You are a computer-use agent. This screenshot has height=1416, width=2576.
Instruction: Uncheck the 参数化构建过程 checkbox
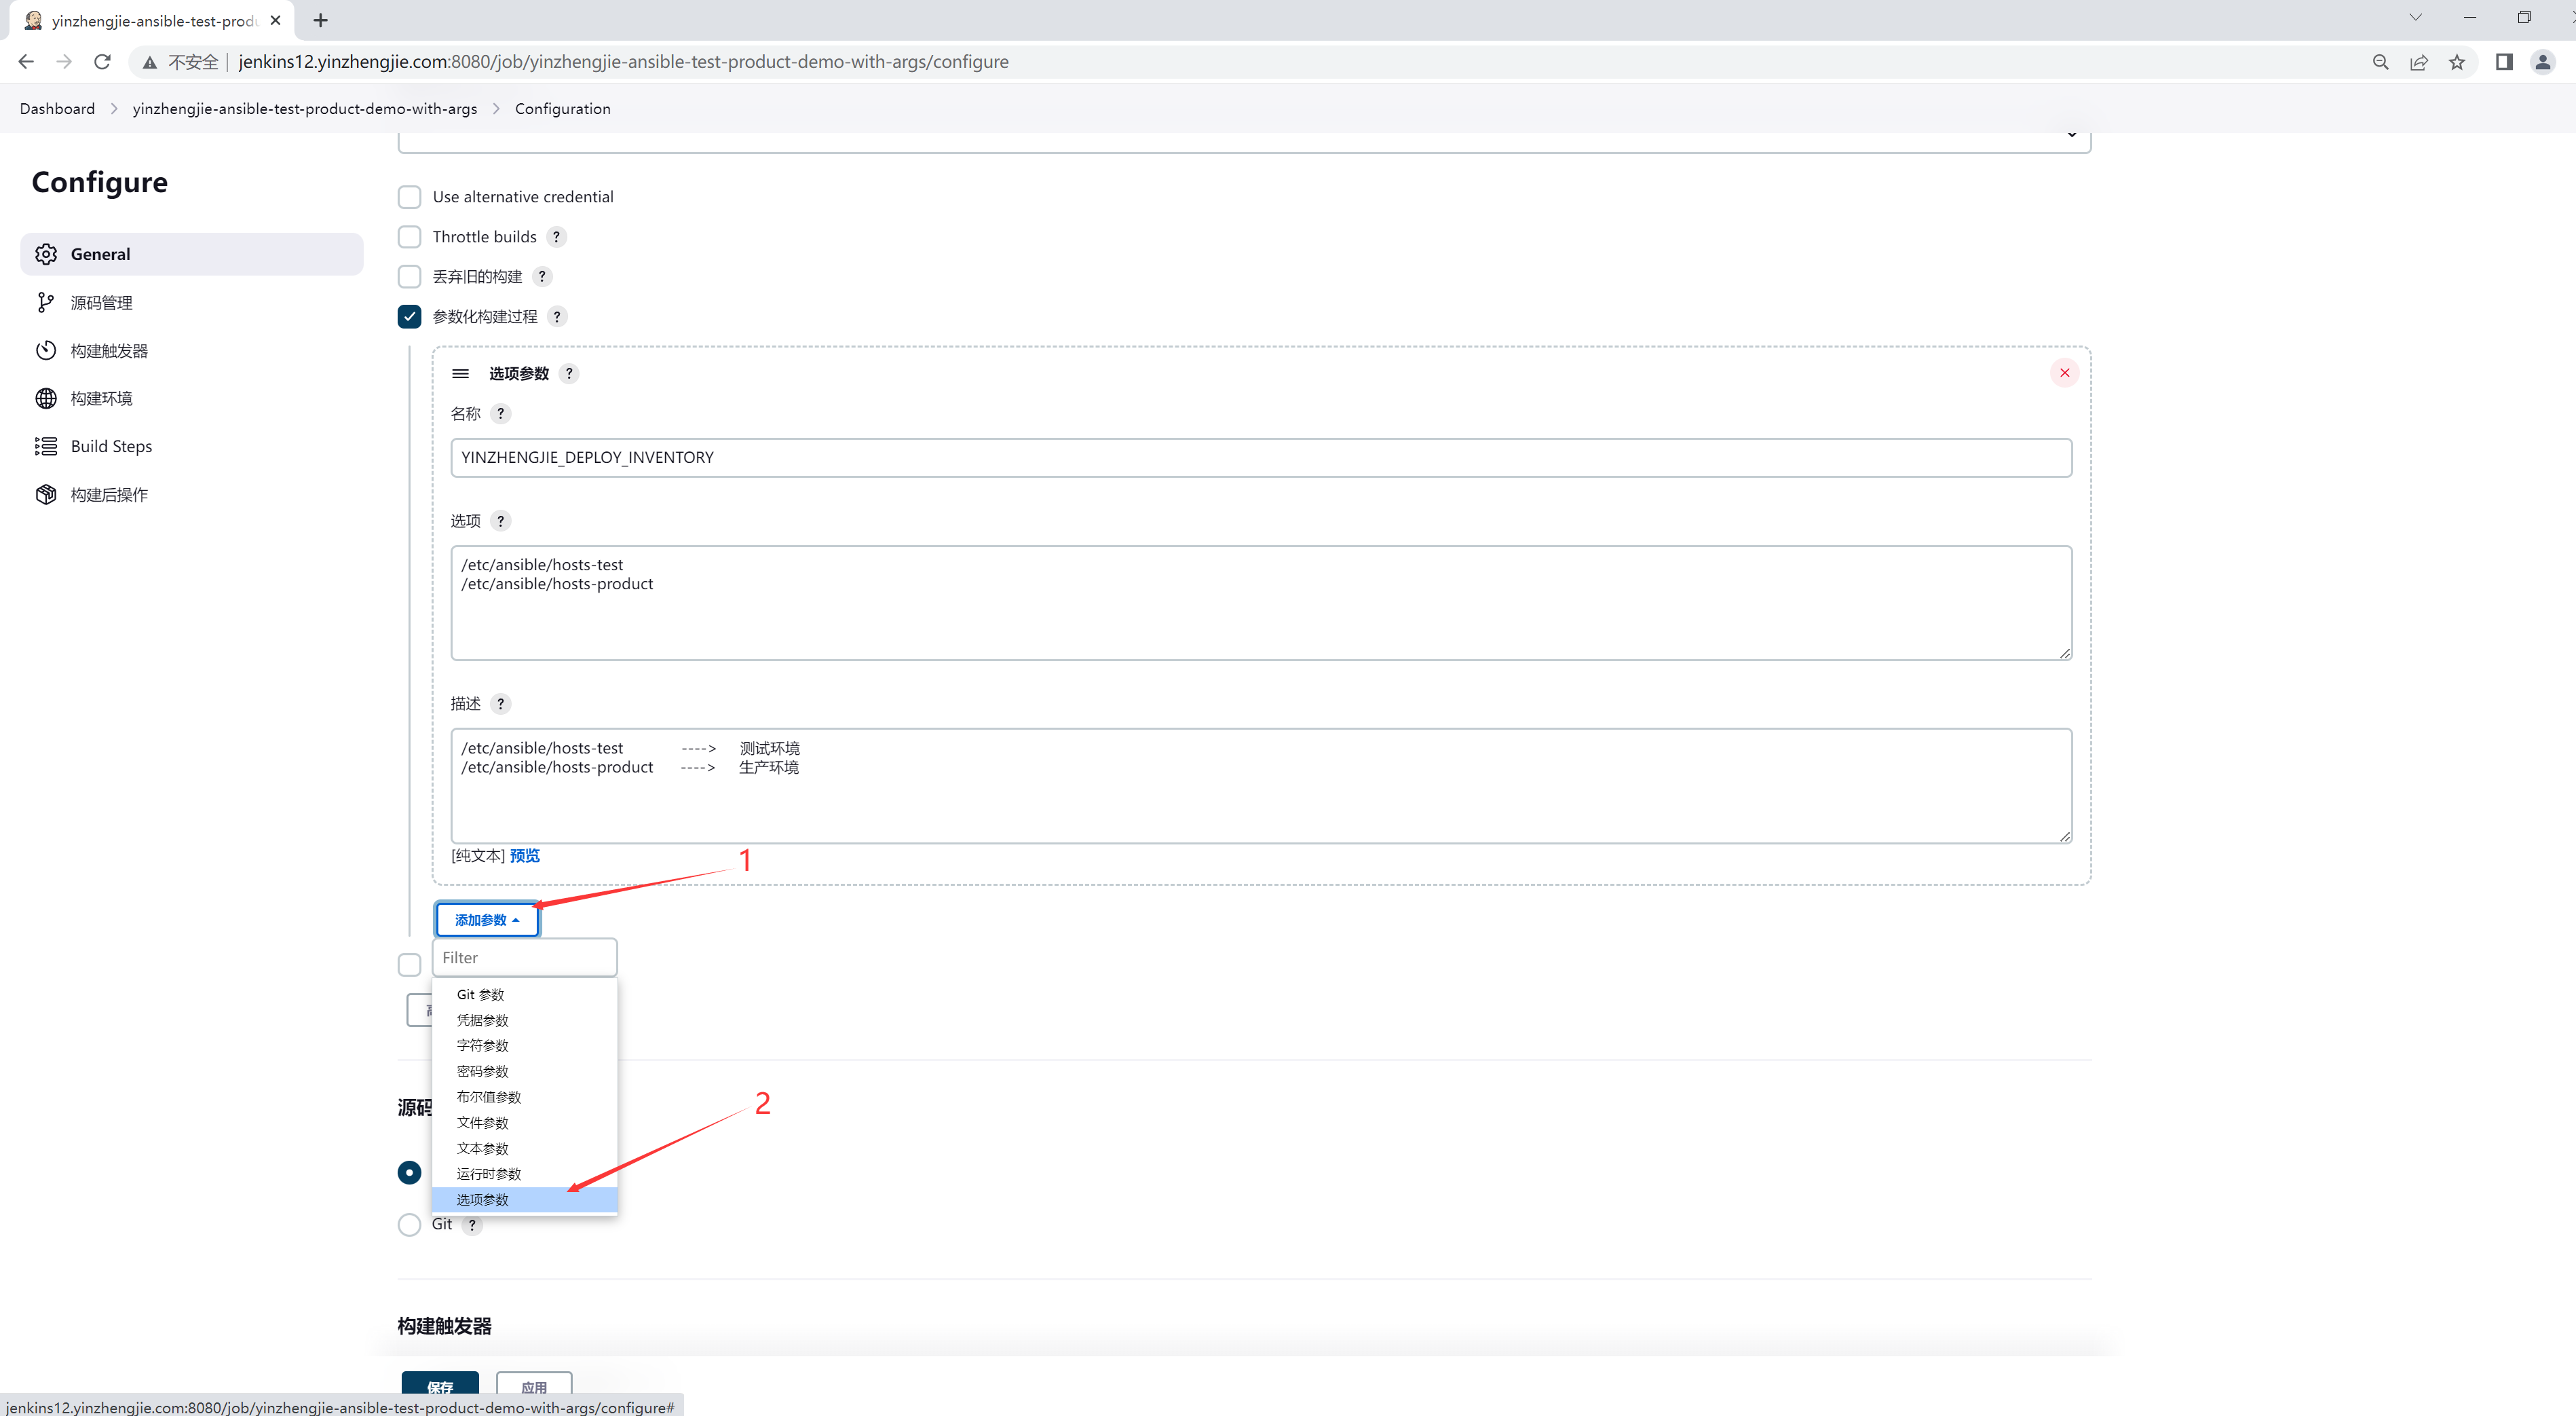coord(409,317)
